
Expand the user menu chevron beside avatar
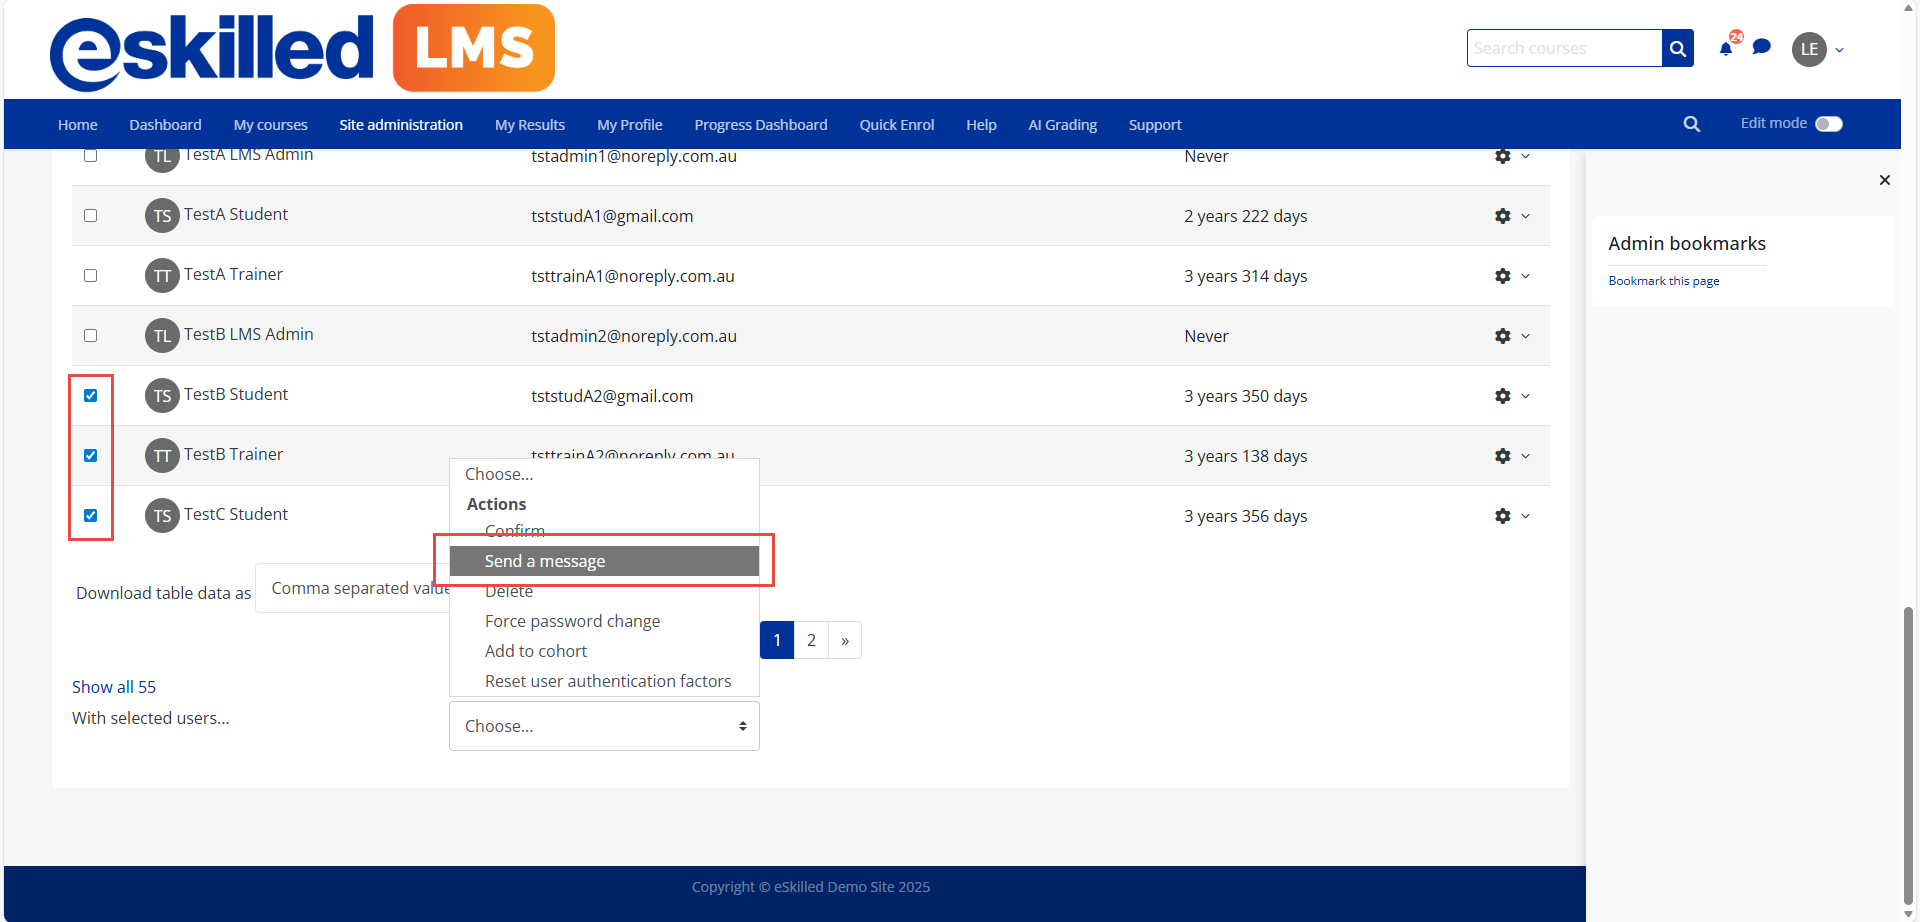(1839, 50)
